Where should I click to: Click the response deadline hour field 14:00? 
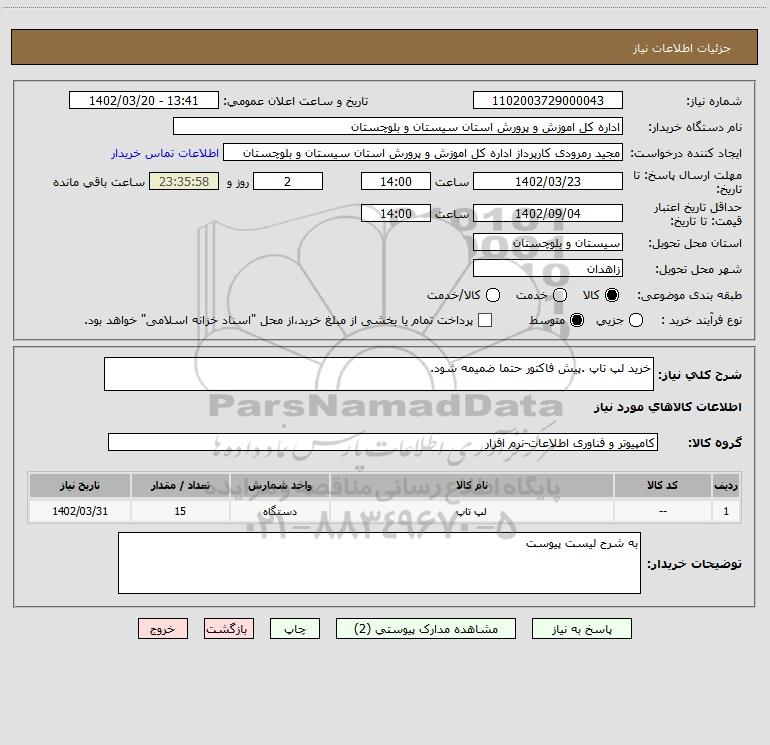pyautogui.click(x=396, y=181)
